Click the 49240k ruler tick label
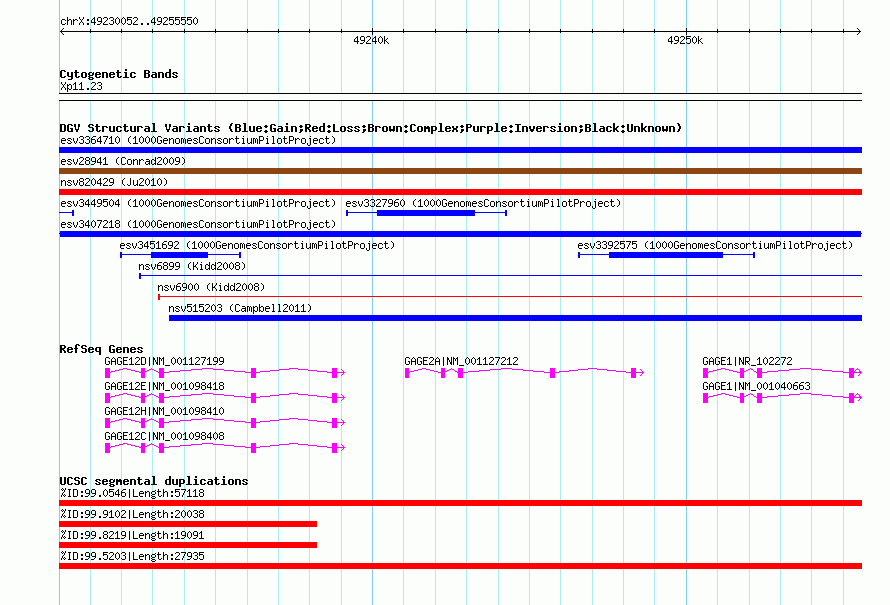Screen dimensions: 890x605 (x=371, y=40)
